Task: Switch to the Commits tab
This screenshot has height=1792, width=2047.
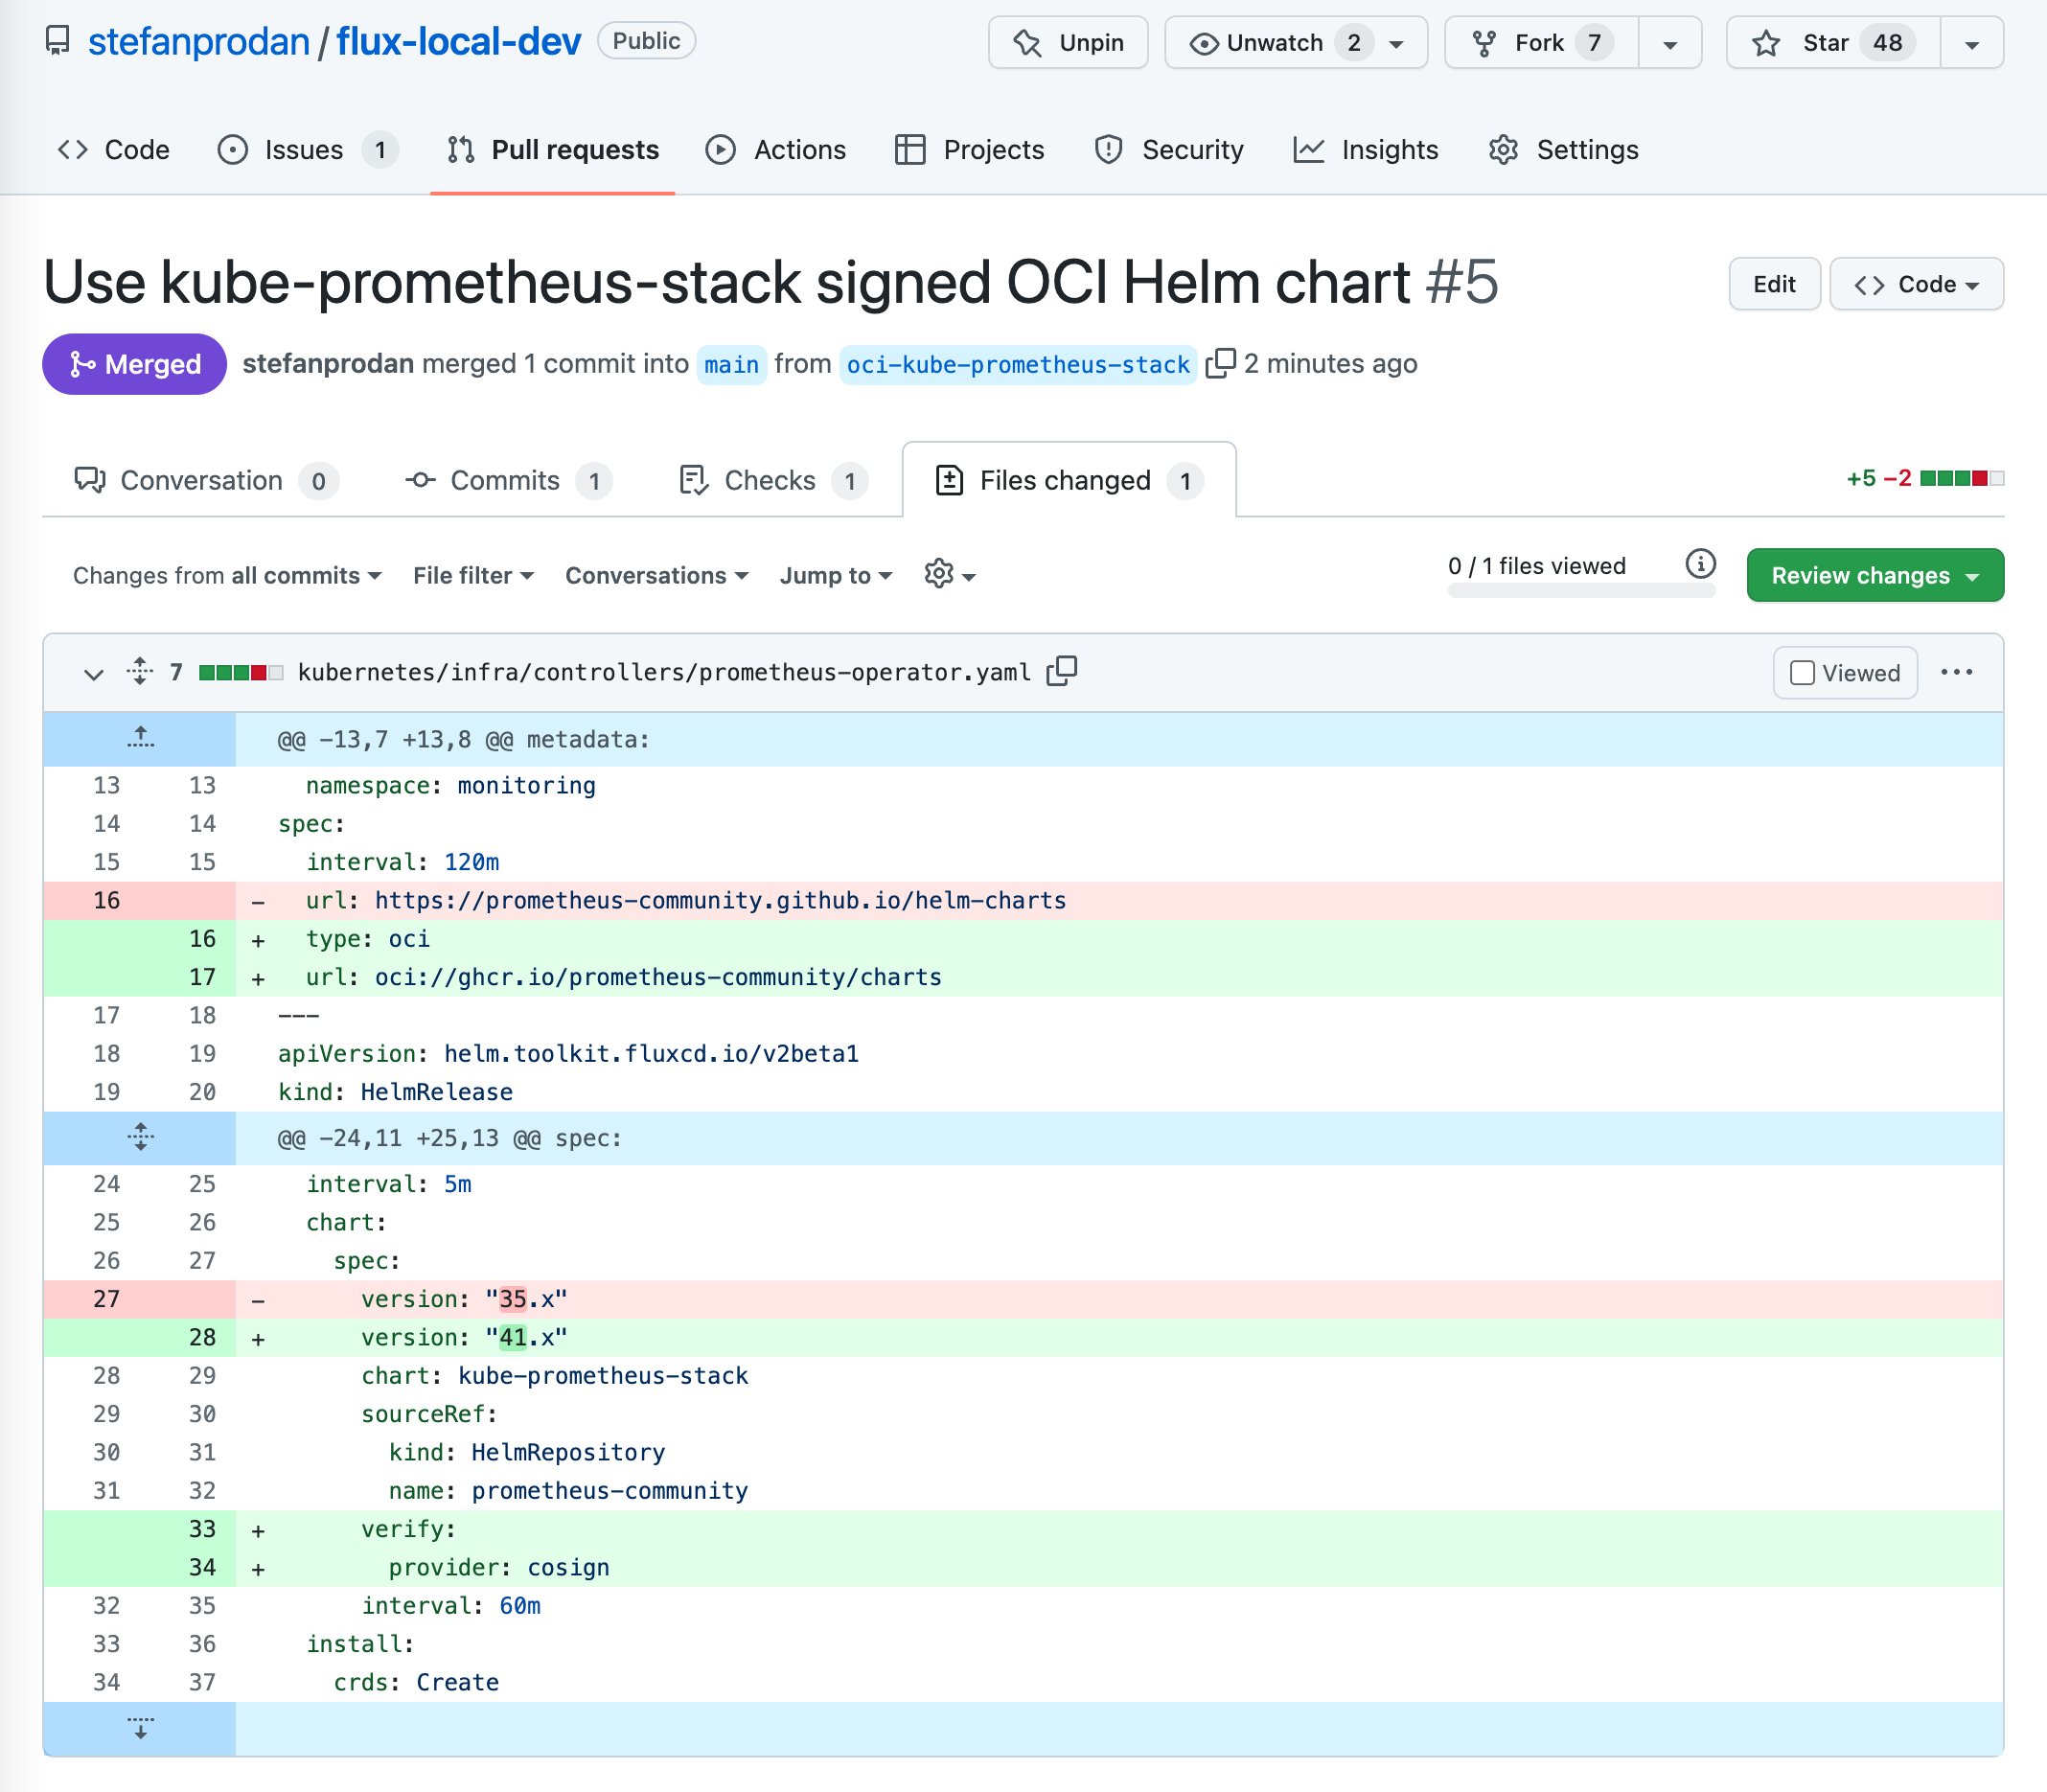Action: [505, 481]
